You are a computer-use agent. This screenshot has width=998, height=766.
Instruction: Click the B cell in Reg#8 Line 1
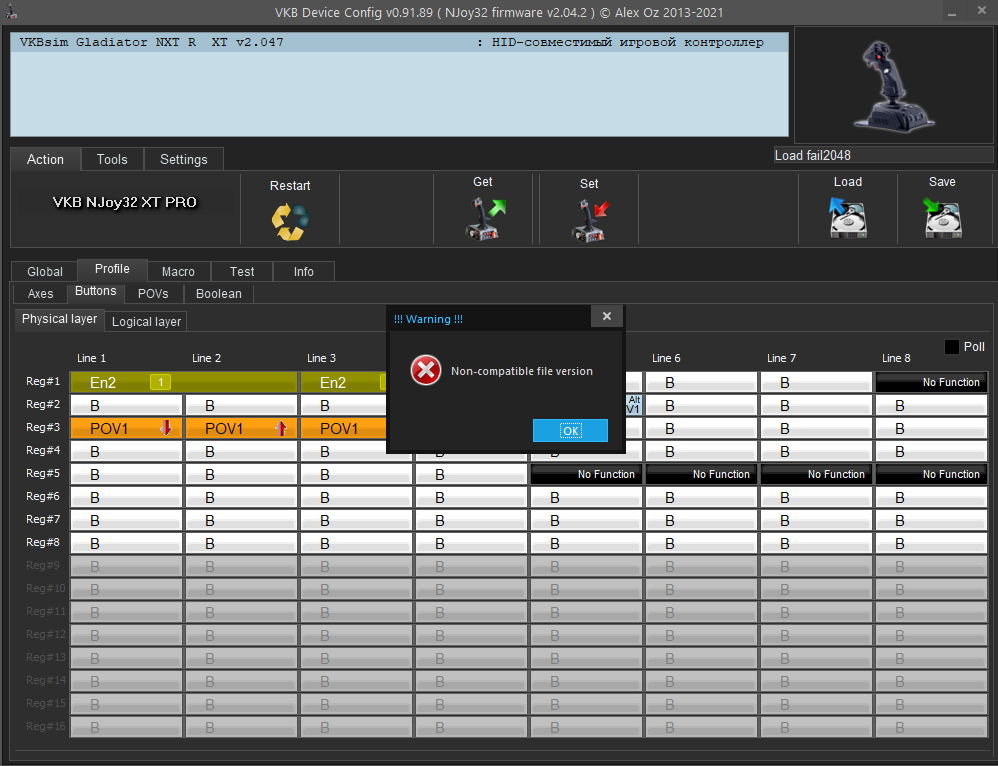(x=127, y=543)
